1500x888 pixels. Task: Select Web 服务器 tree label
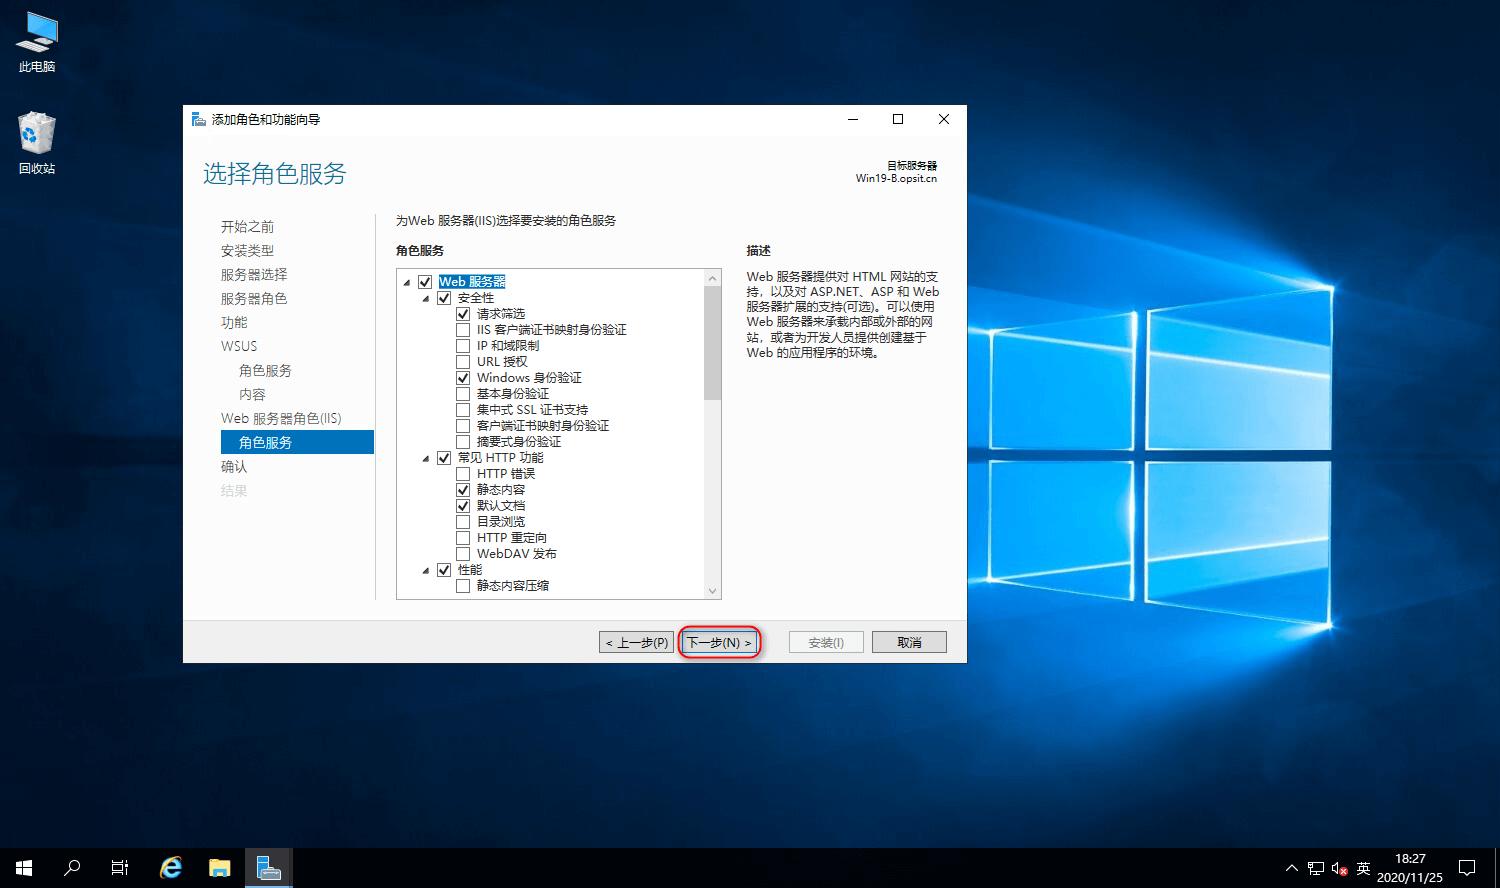click(x=472, y=282)
